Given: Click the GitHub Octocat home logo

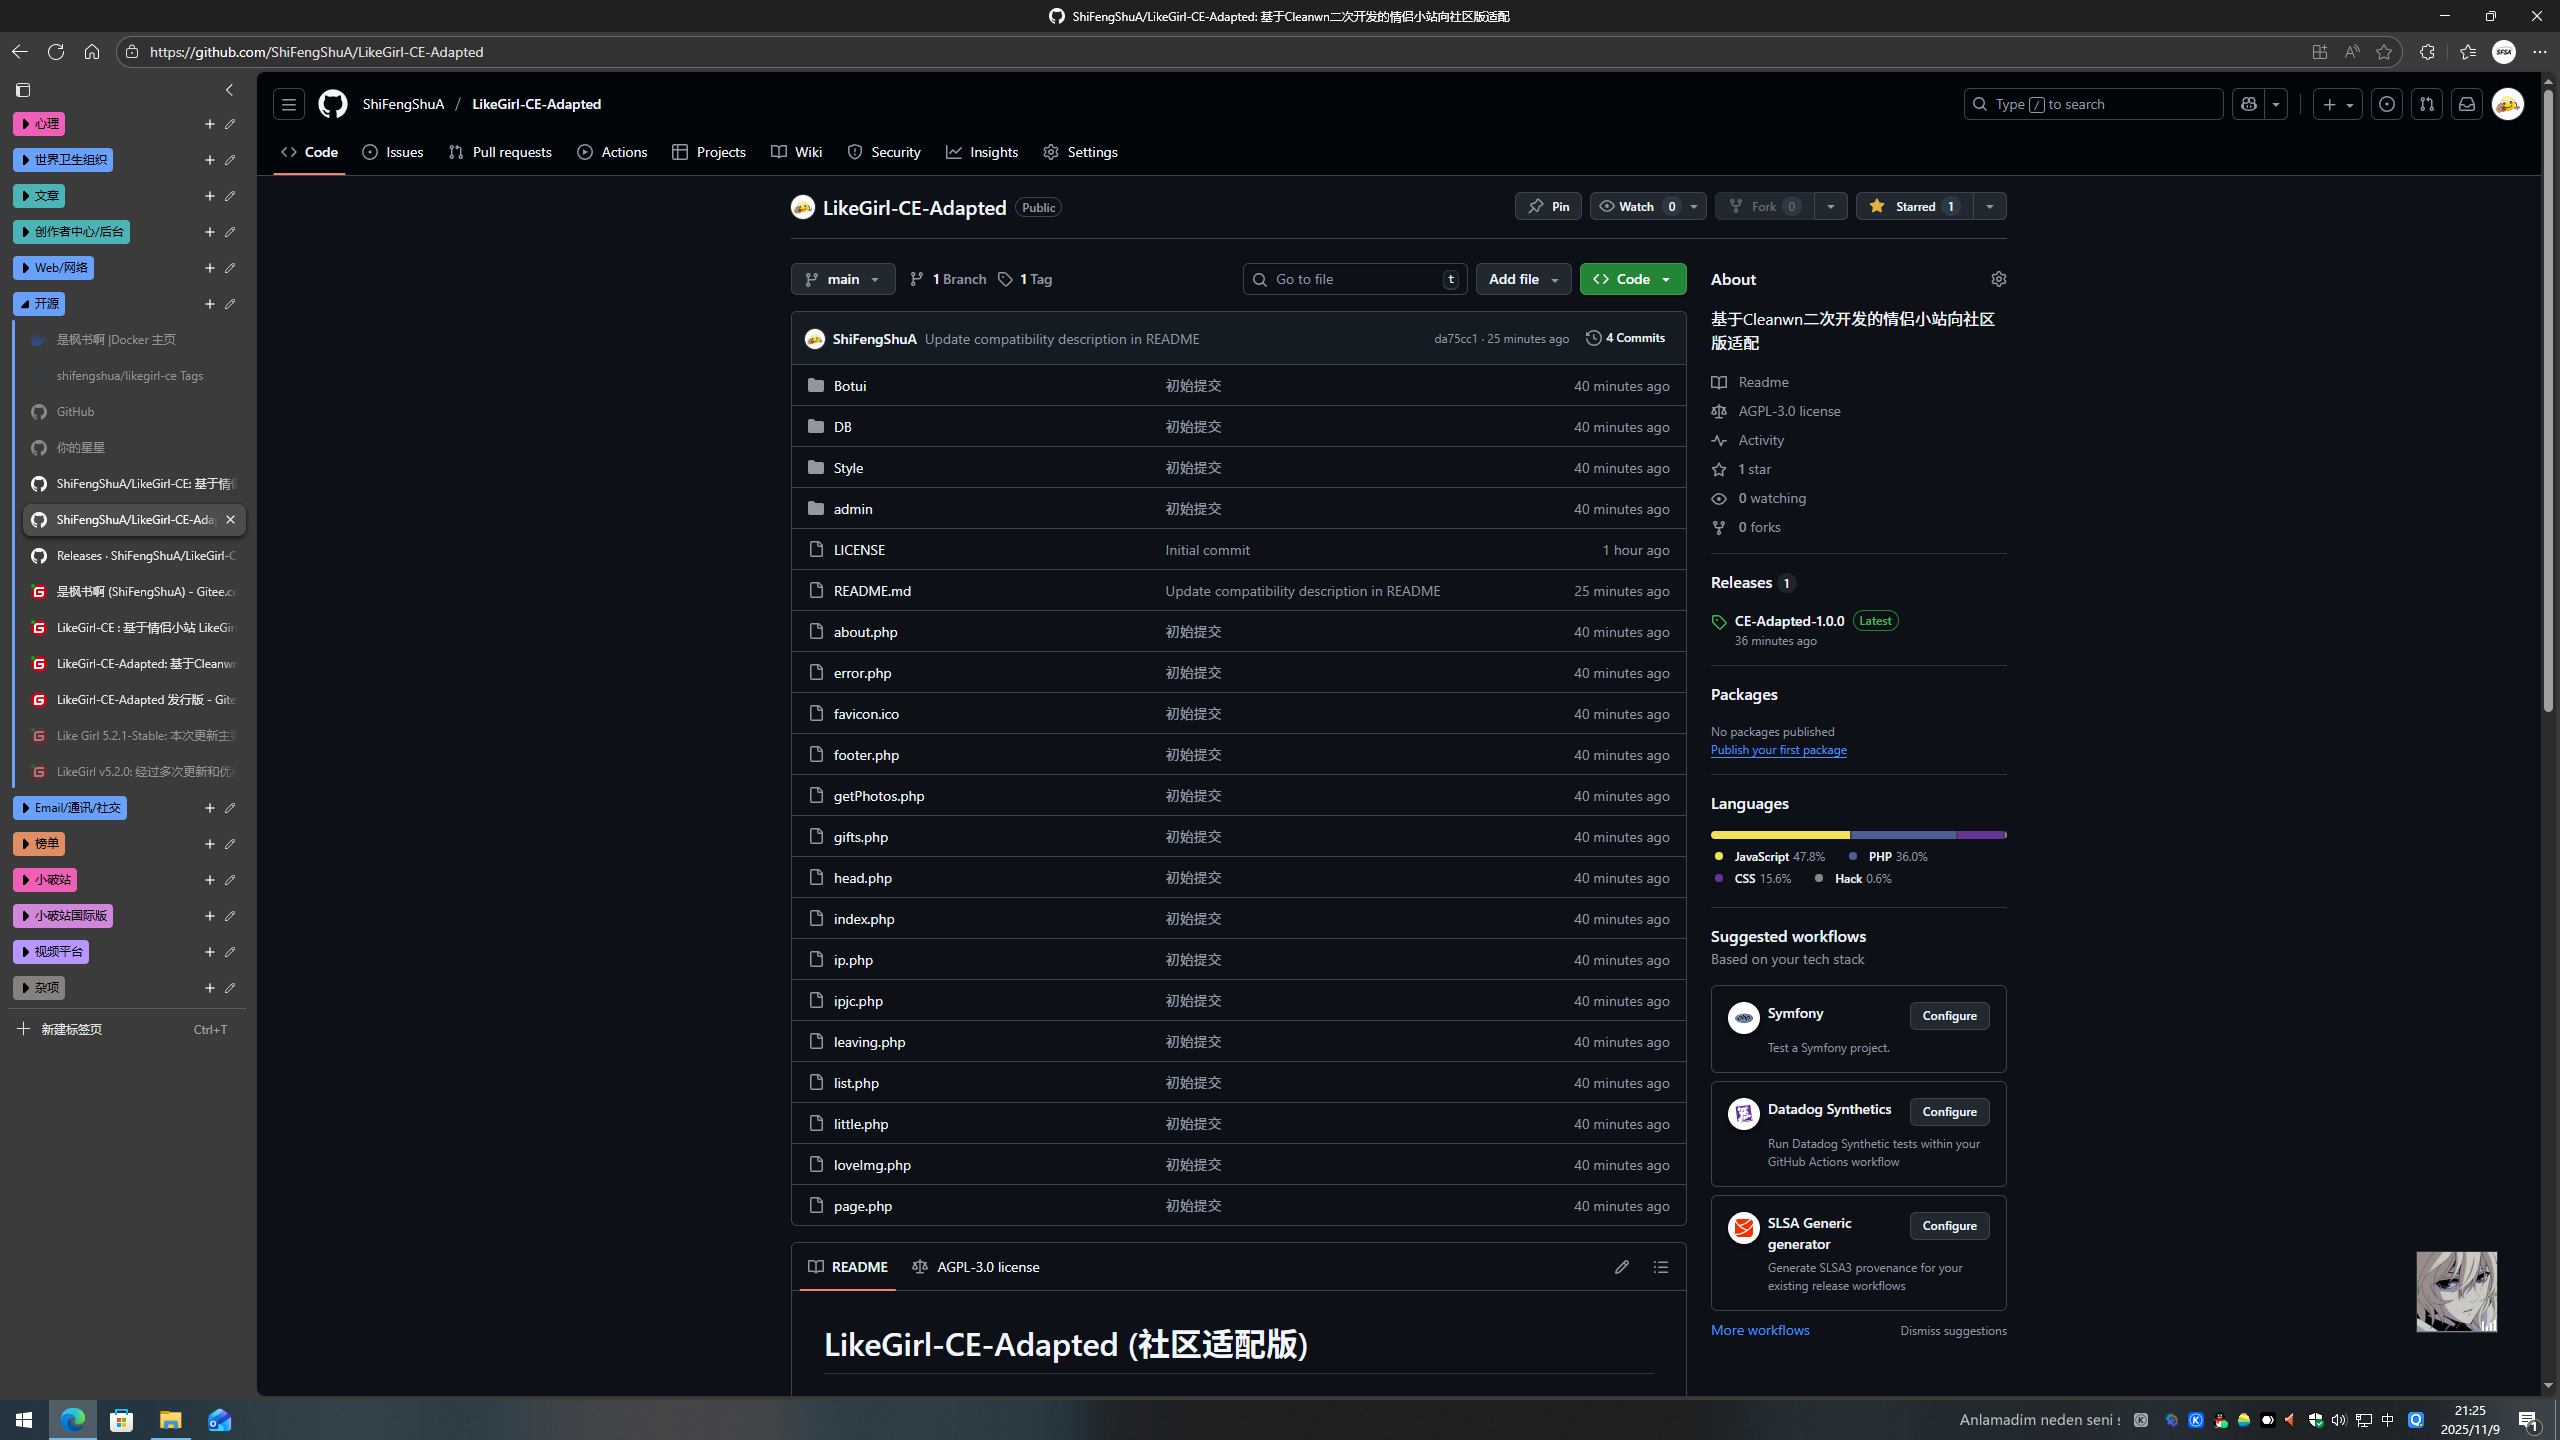Looking at the screenshot, I should click(x=332, y=104).
